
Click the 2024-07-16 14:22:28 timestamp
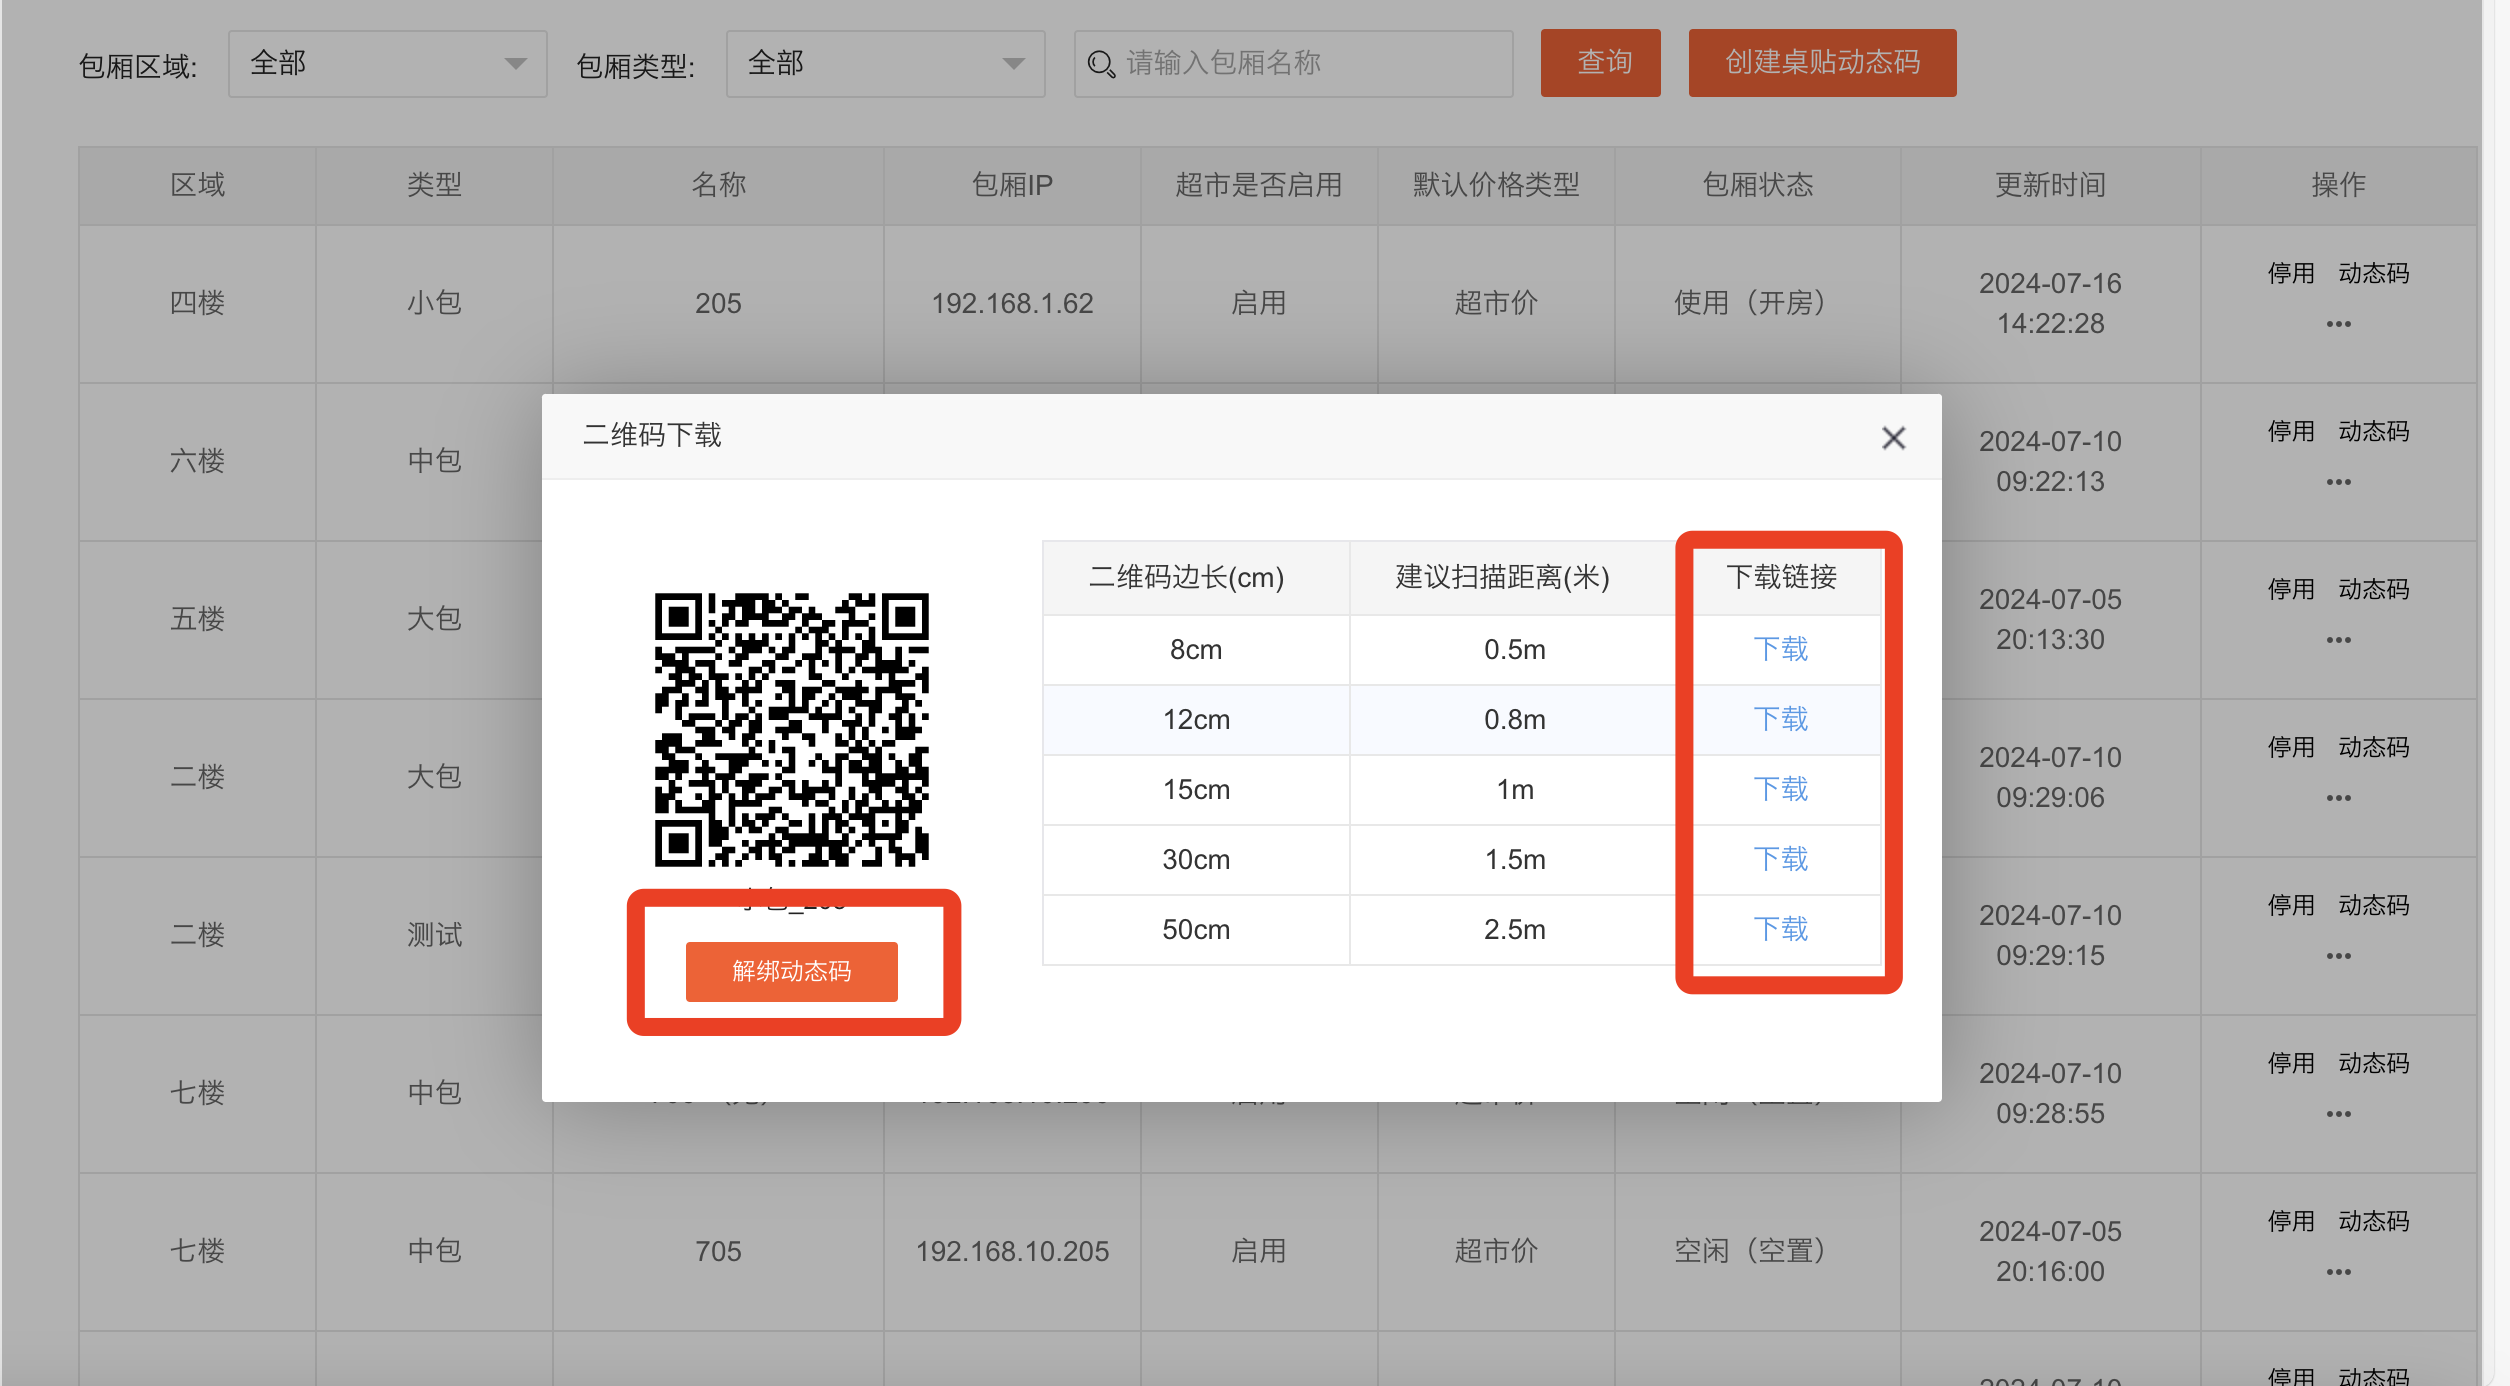click(x=2050, y=303)
